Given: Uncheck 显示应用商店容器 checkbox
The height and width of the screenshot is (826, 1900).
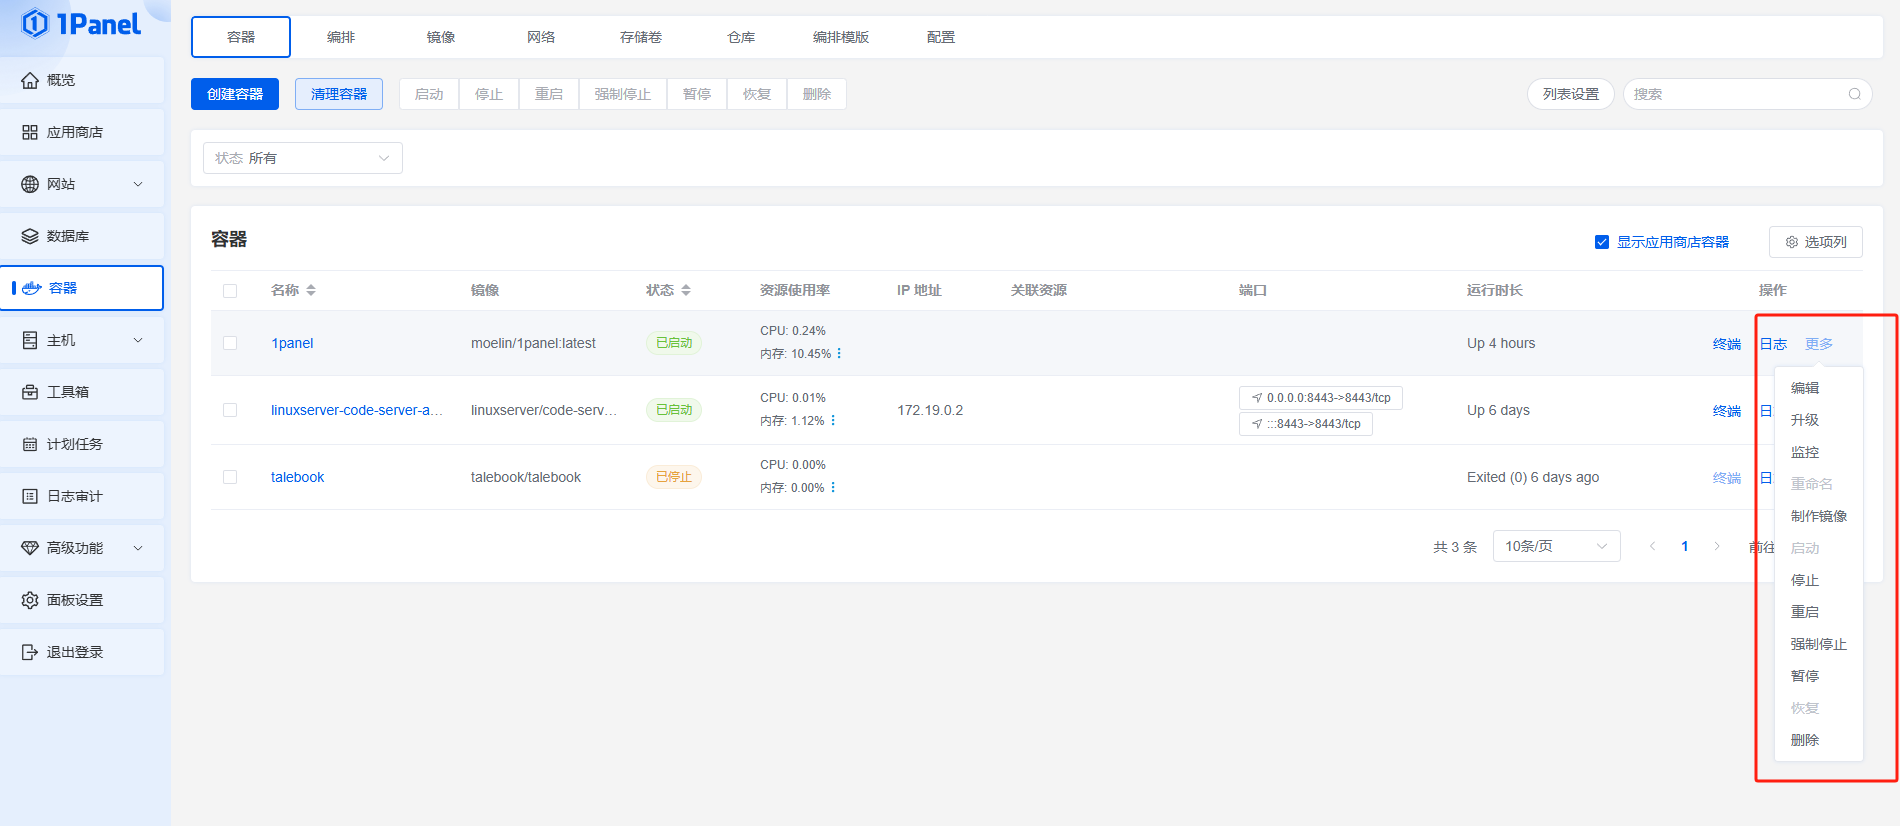Looking at the screenshot, I should 1602,242.
